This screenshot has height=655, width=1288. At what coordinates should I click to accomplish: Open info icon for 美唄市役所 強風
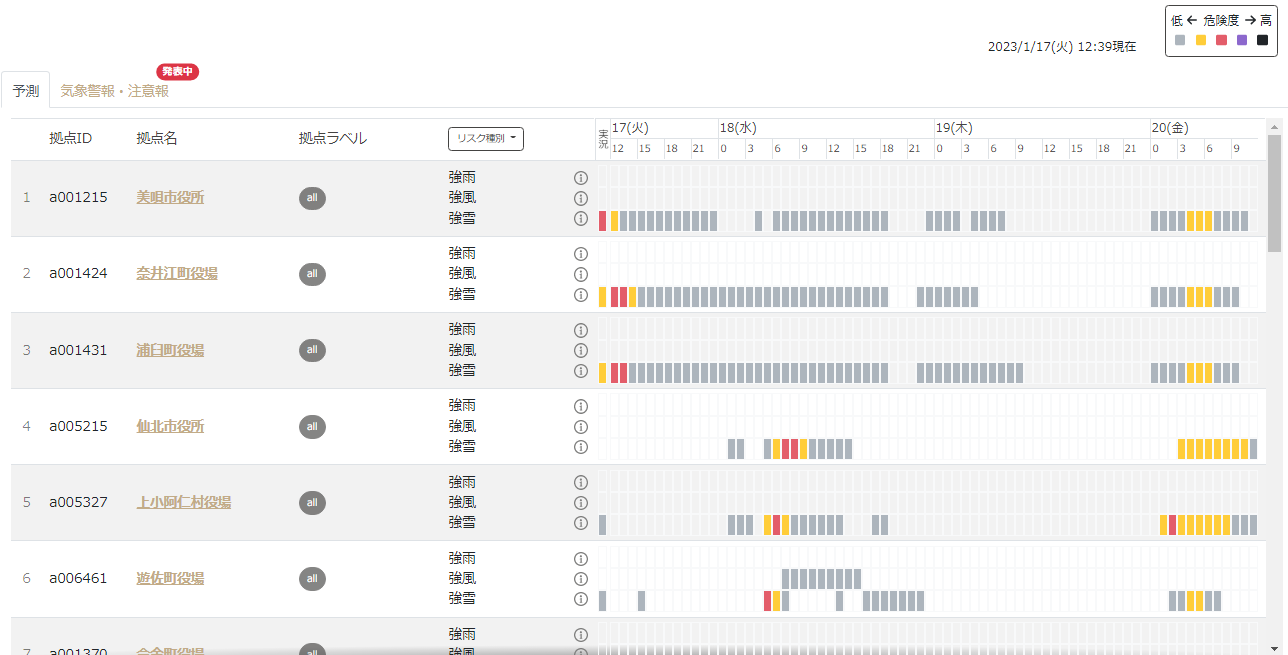[x=580, y=198]
